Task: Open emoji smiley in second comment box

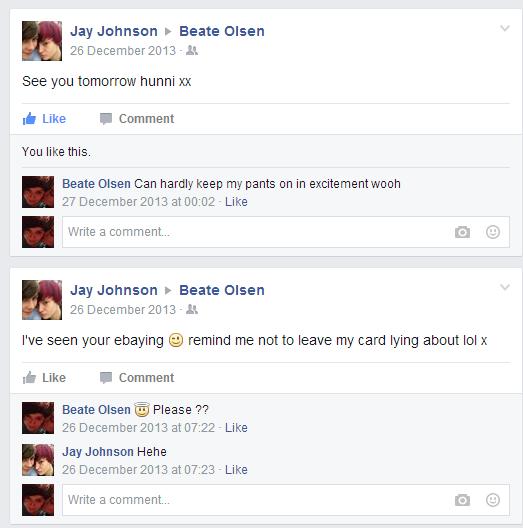Action: click(x=493, y=500)
